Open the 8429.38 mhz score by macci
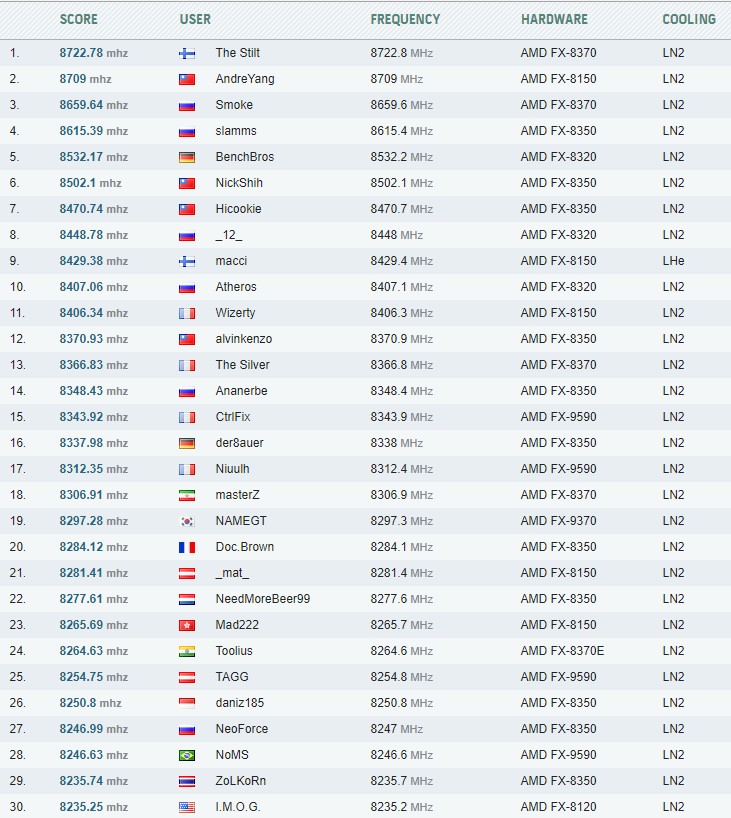Viewport: 731px width, 818px height. (x=93, y=261)
